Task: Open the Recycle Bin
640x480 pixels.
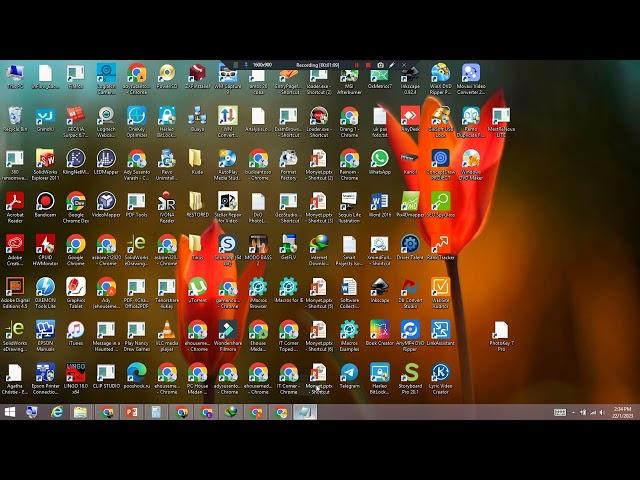Action: [x=15, y=119]
